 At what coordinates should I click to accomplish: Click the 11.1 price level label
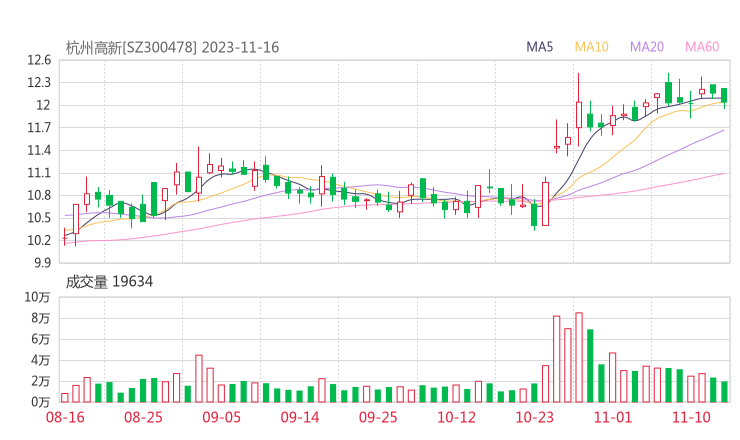pyautogui.click(x=38, y=173)
